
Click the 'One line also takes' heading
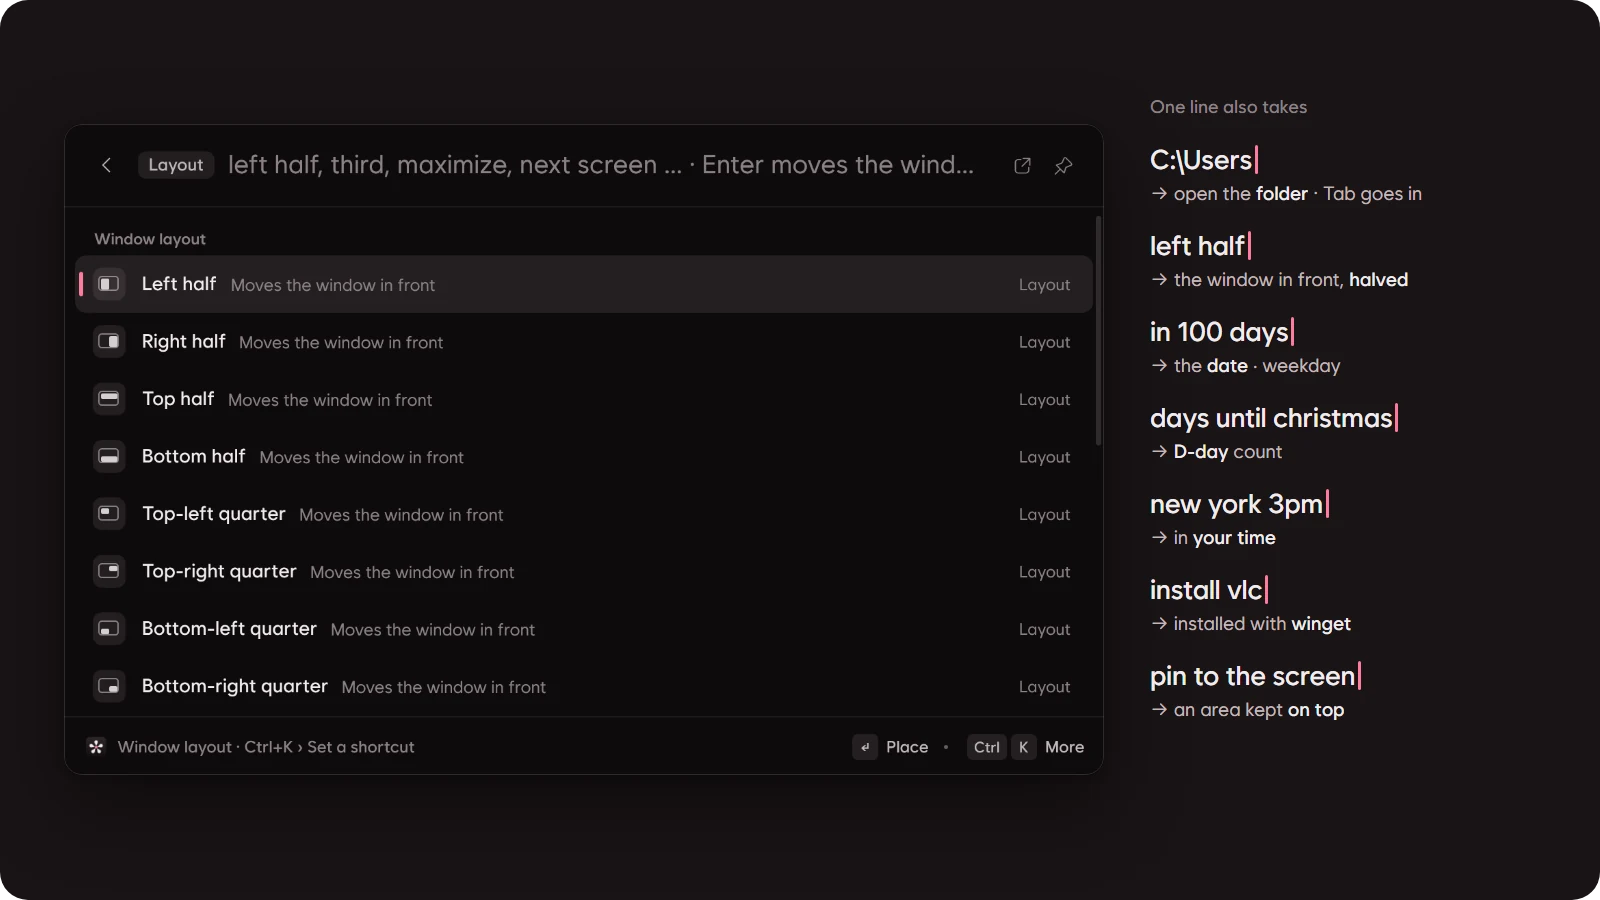1228,107
